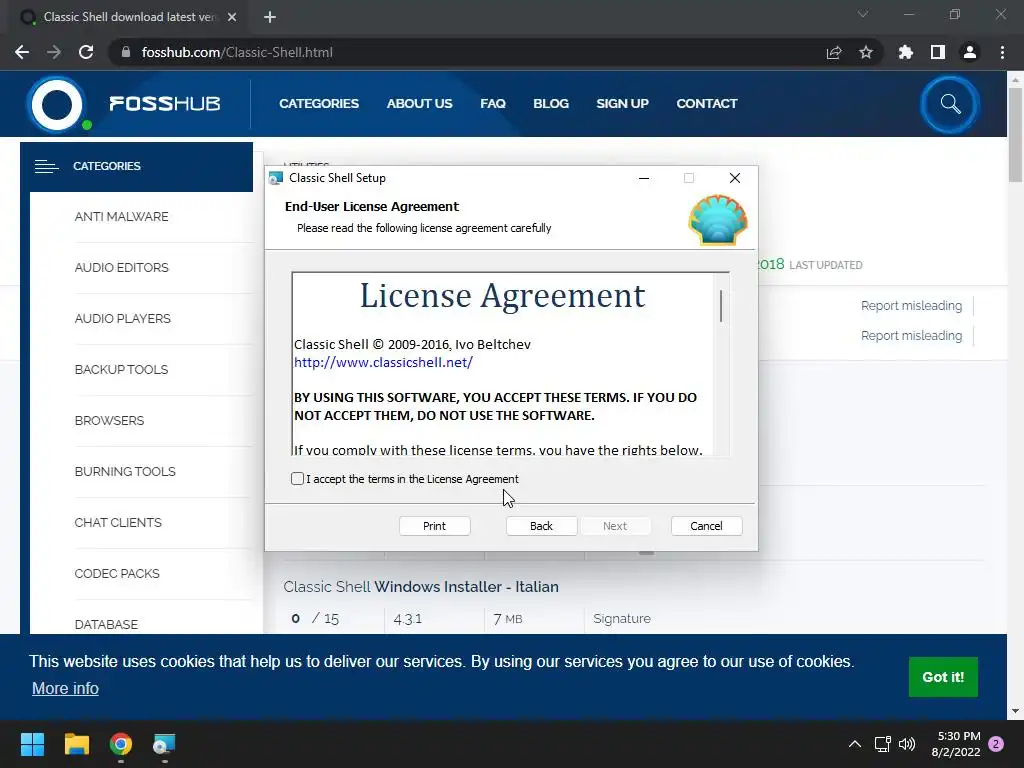Viewport: 1024px width, 768px height.
Task: Click the site lock icon in address bar
Action: (x=126, y=52)
